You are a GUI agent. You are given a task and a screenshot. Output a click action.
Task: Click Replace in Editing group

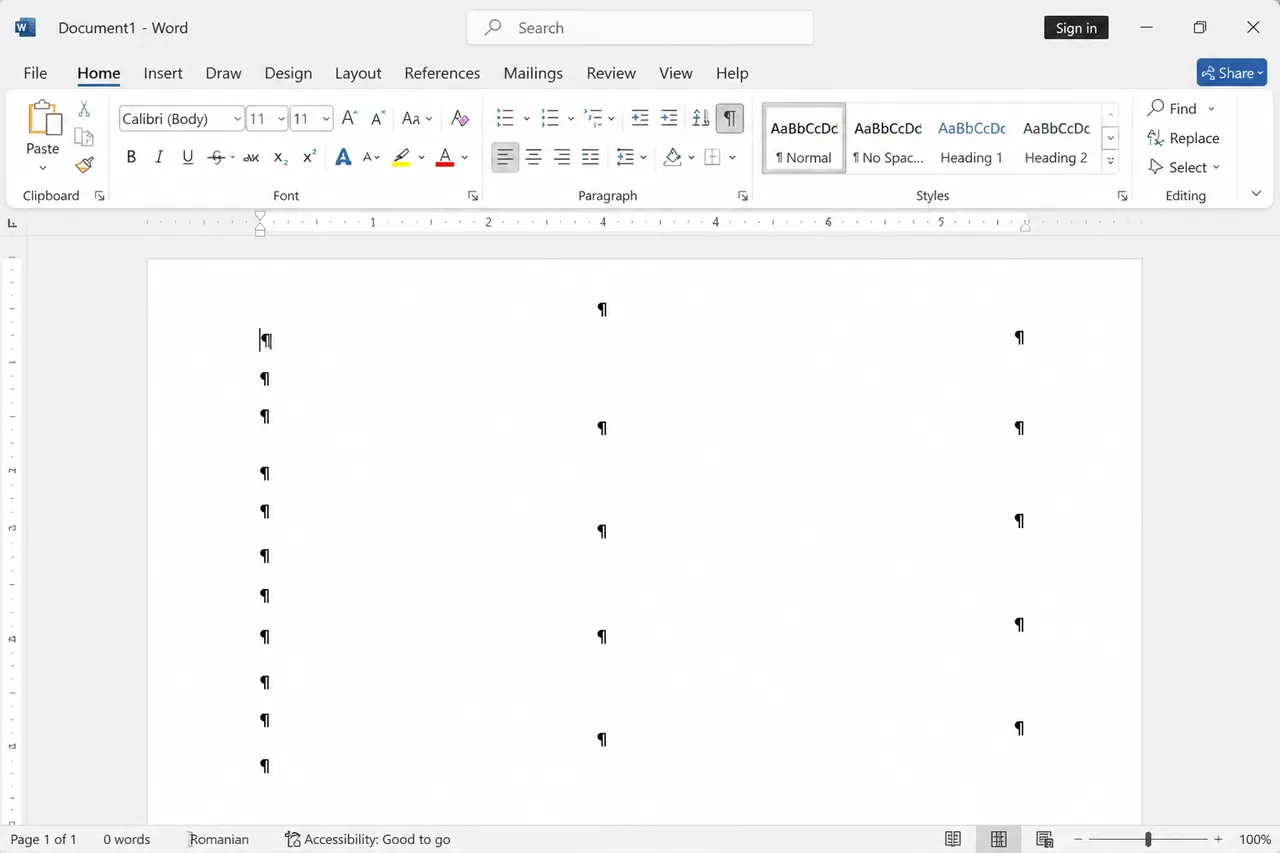click(1183, 138)
